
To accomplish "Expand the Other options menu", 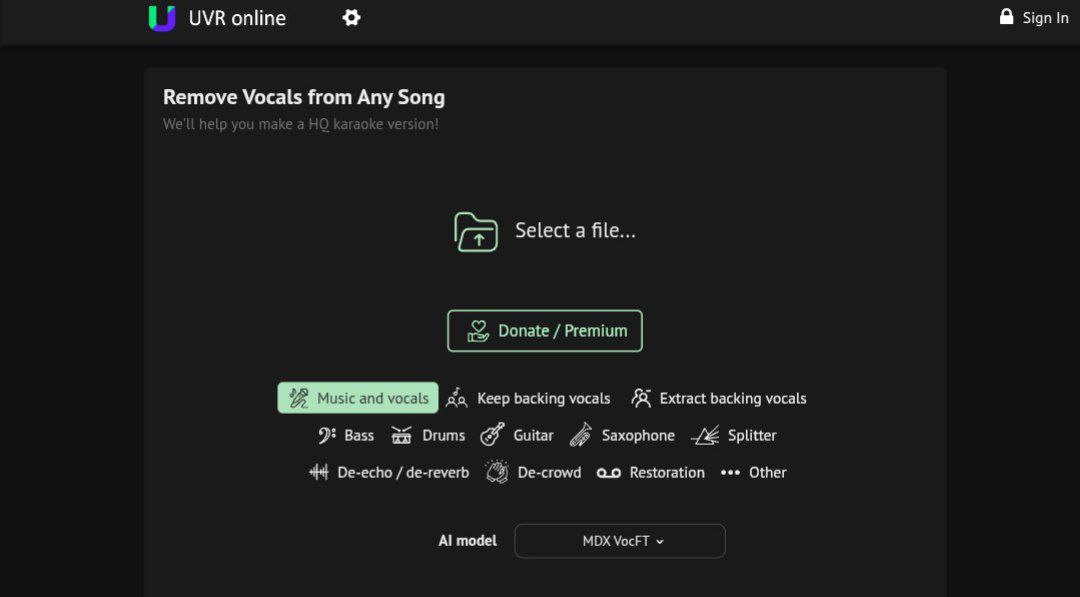I will coord(754,472).
